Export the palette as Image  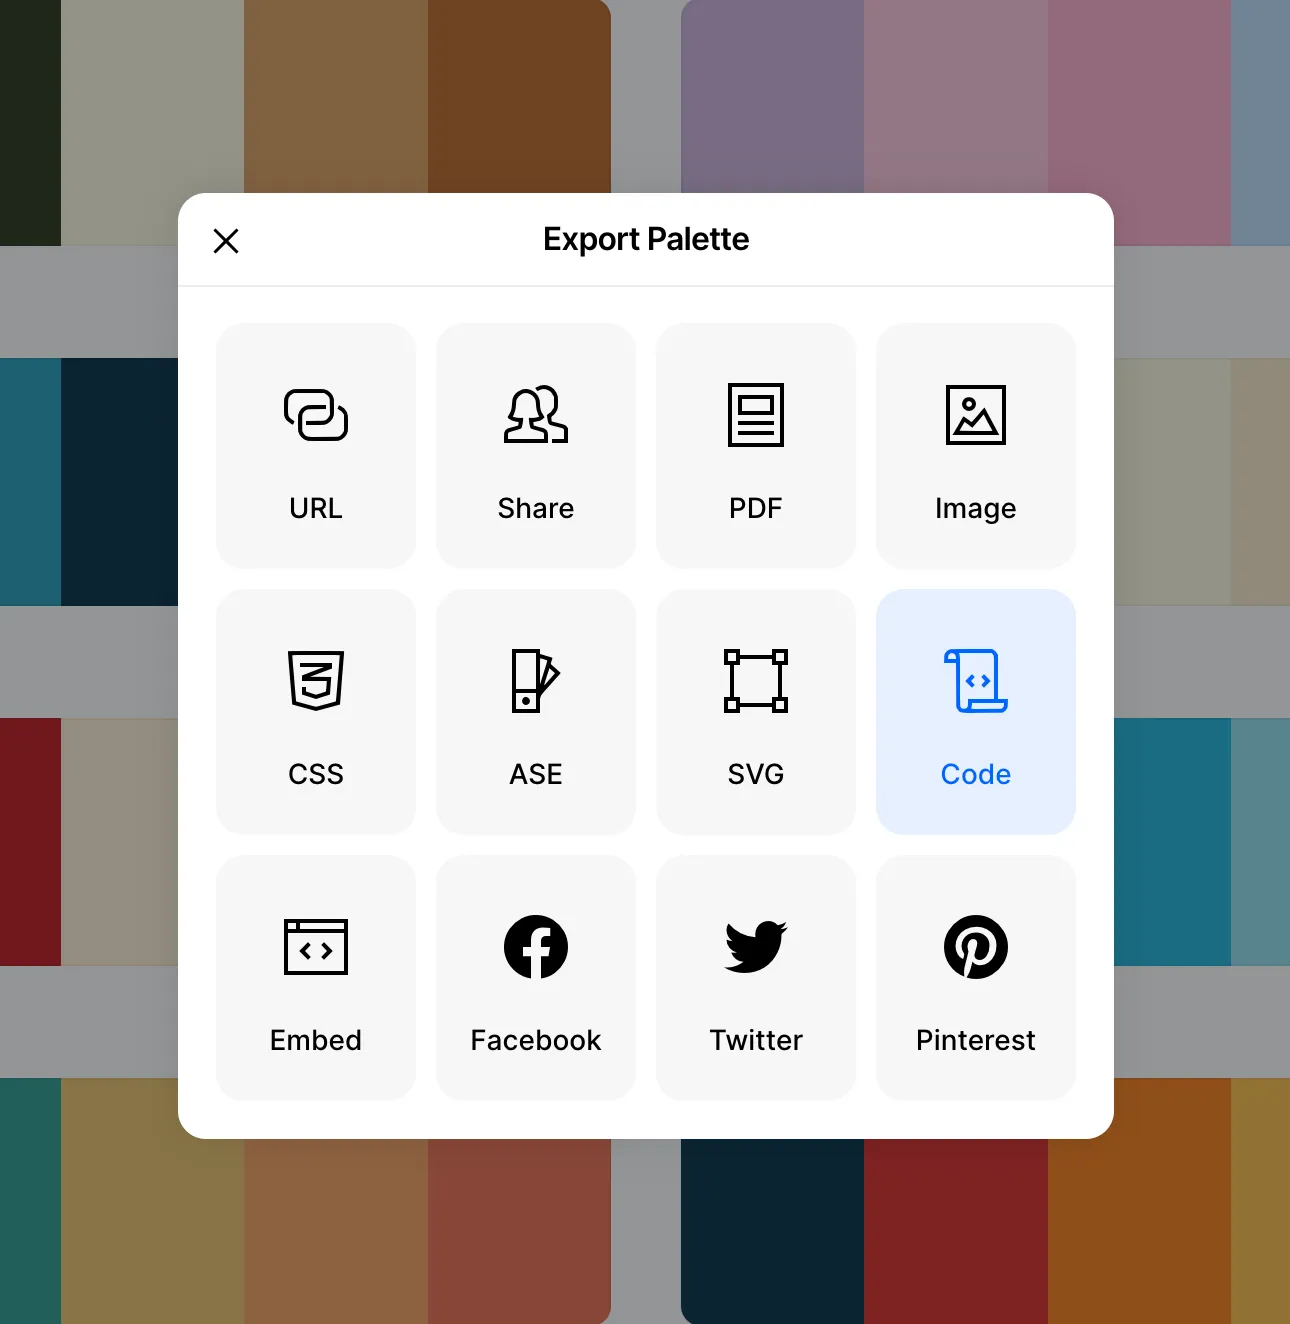pyautogui.click(x=975, y=445)
